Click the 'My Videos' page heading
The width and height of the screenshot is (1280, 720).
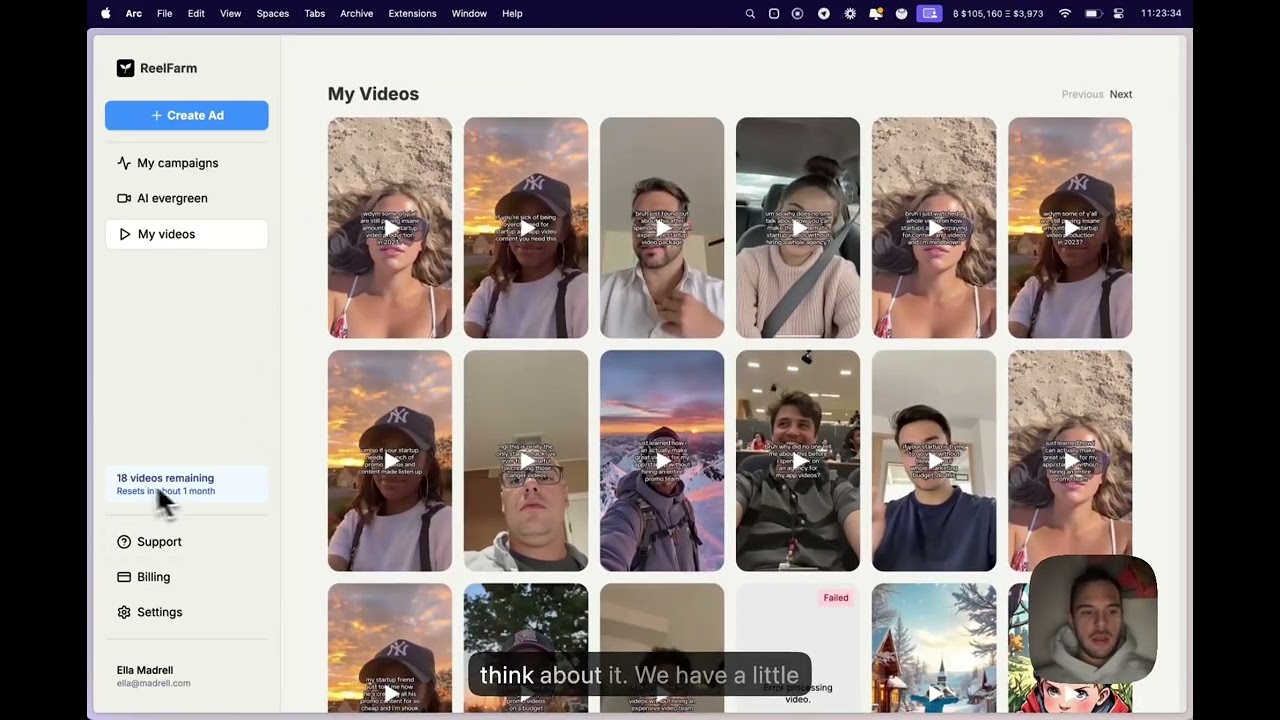coord(373,94)
